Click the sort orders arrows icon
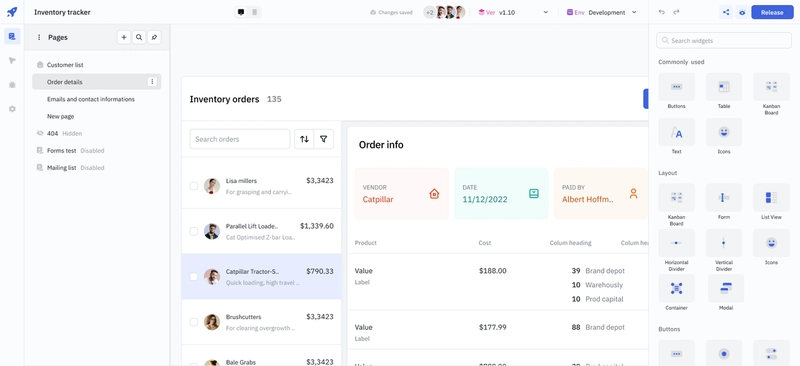The width and height of the screenshot is (800, 366). coord(304,139)
